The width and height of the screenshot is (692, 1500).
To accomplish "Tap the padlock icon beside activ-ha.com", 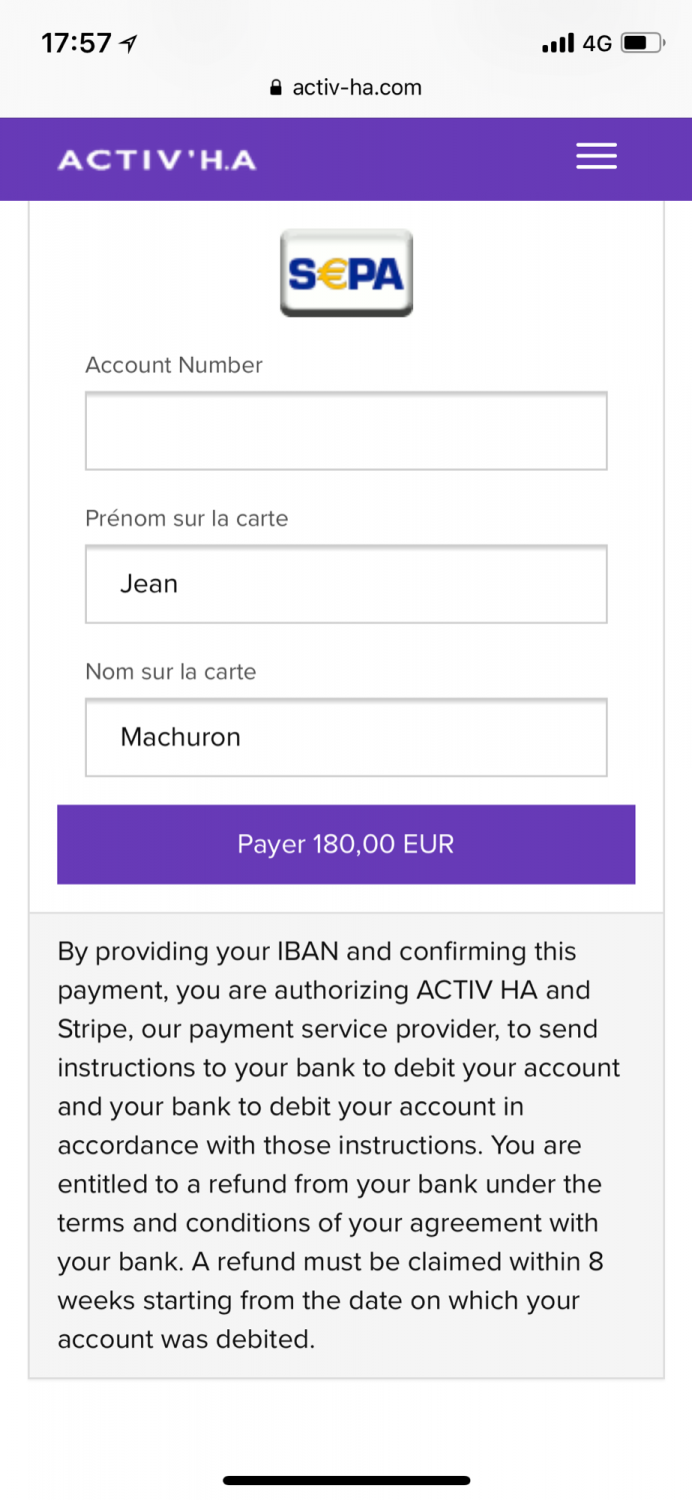I will pyautogui.click(x=277, y=88).
